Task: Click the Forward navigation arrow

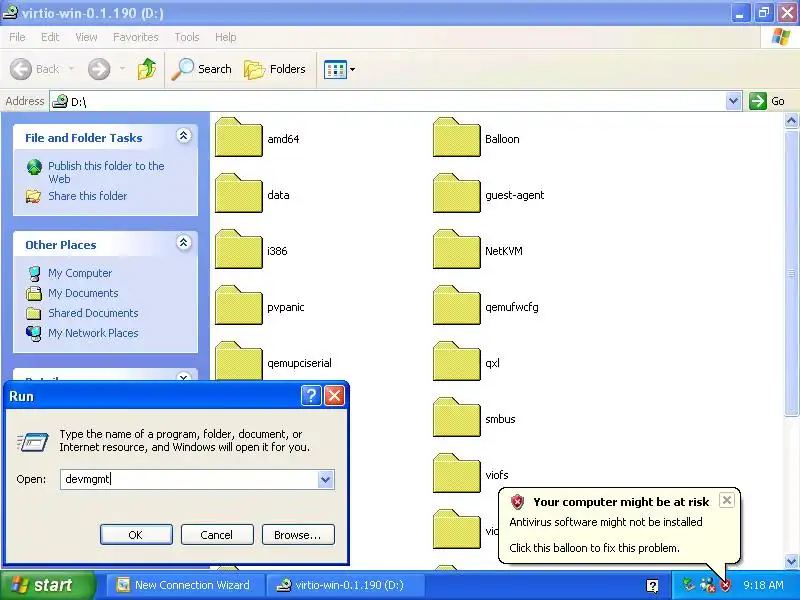Action: point(99,69)
